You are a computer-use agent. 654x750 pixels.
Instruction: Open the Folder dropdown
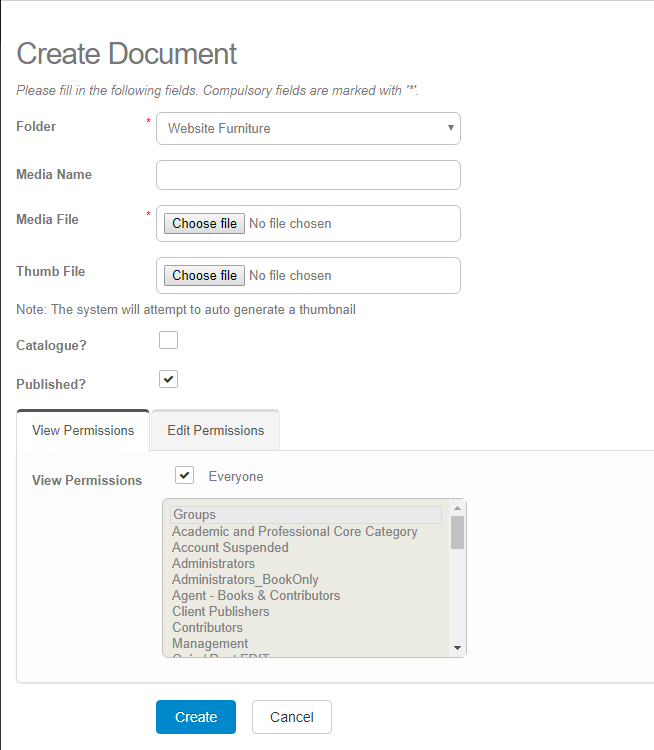(x=308, y=128)
